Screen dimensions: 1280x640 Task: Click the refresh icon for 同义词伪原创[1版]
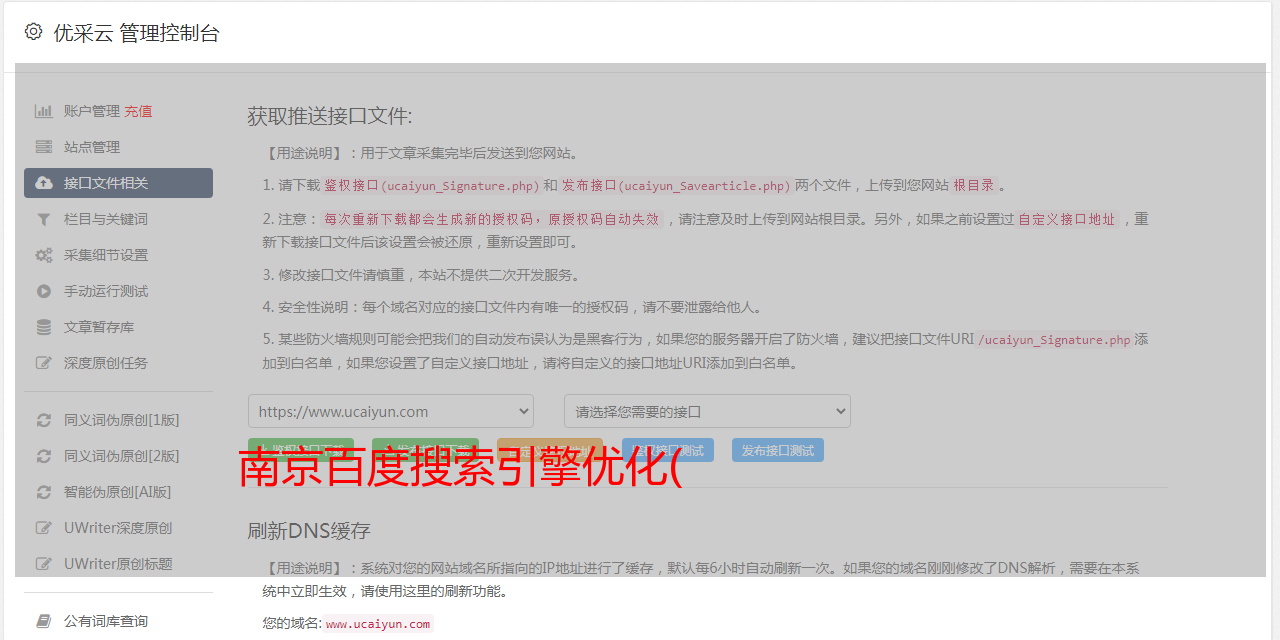point(44,420)
